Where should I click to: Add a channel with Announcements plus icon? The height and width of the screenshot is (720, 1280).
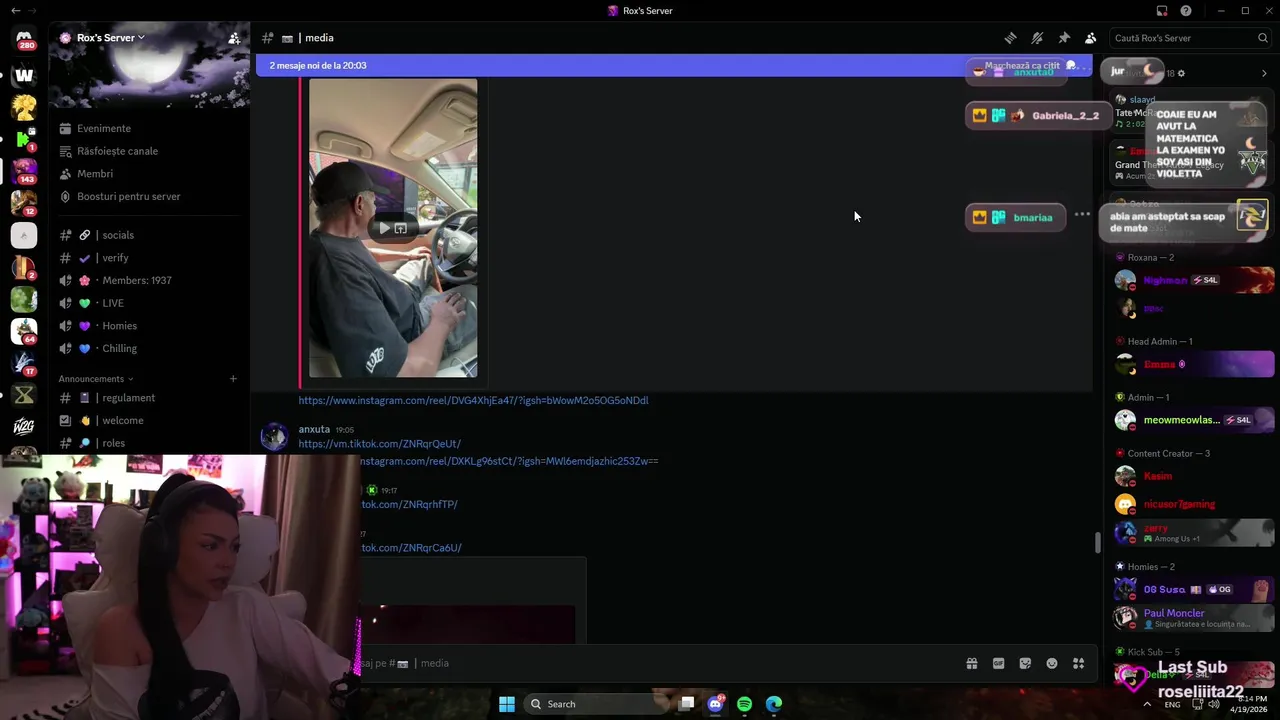tap(233, 379)
